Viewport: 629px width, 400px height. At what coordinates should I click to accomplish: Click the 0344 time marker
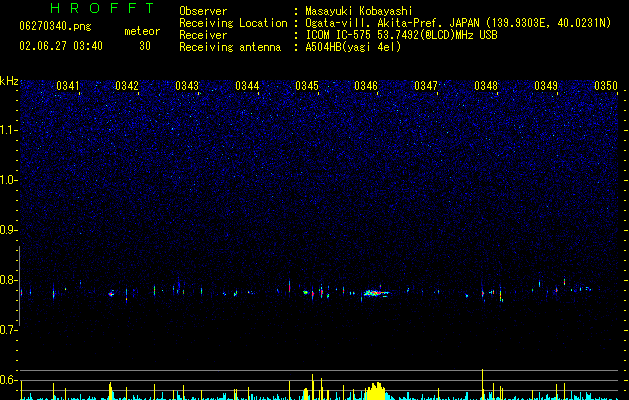(247, 86)
